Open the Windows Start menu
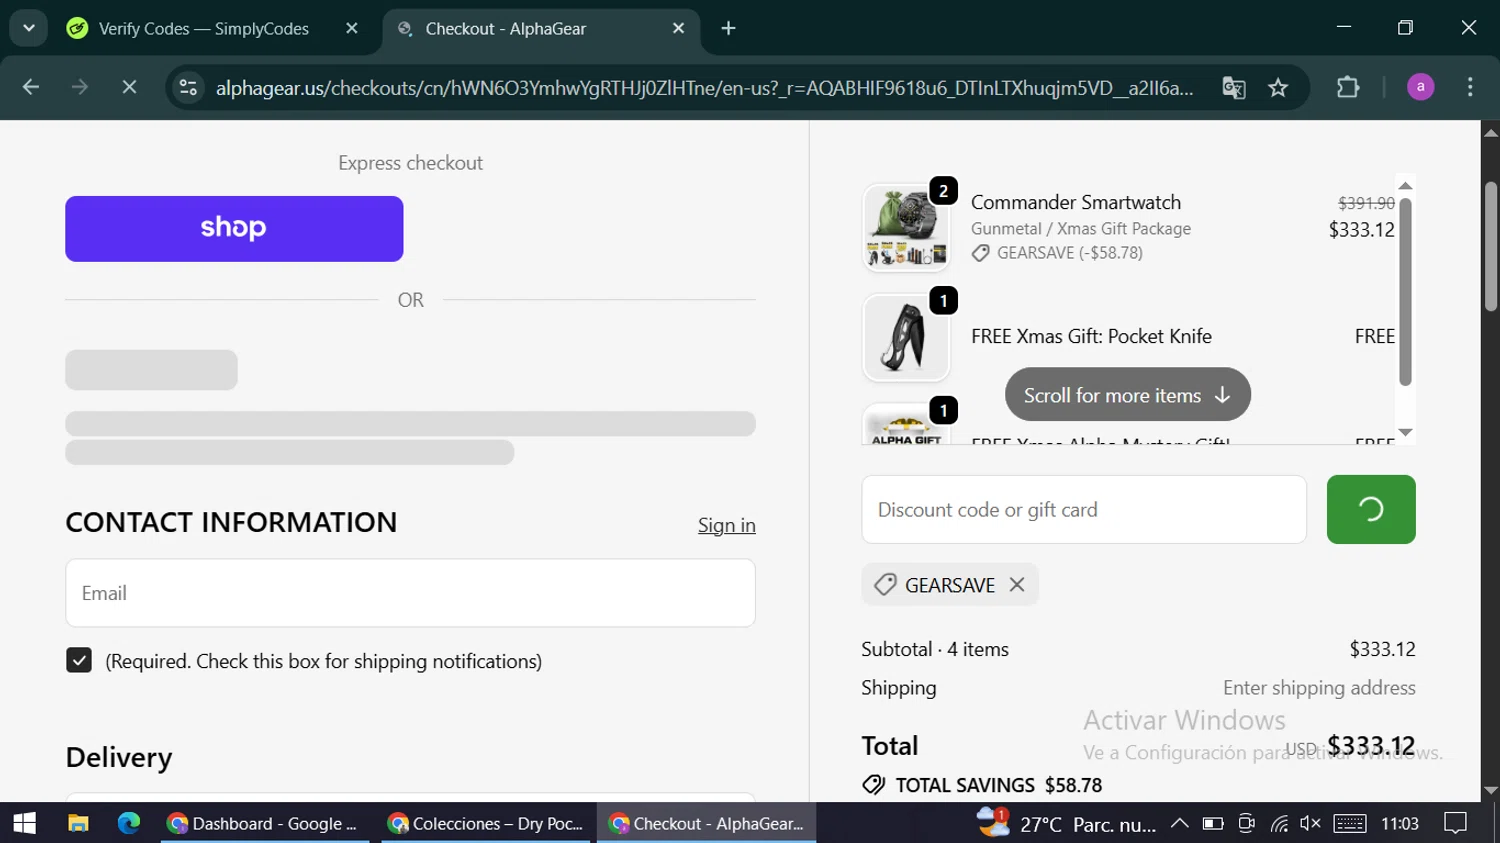The width and height of the screenshot is (1500, 843). point(24,823)
